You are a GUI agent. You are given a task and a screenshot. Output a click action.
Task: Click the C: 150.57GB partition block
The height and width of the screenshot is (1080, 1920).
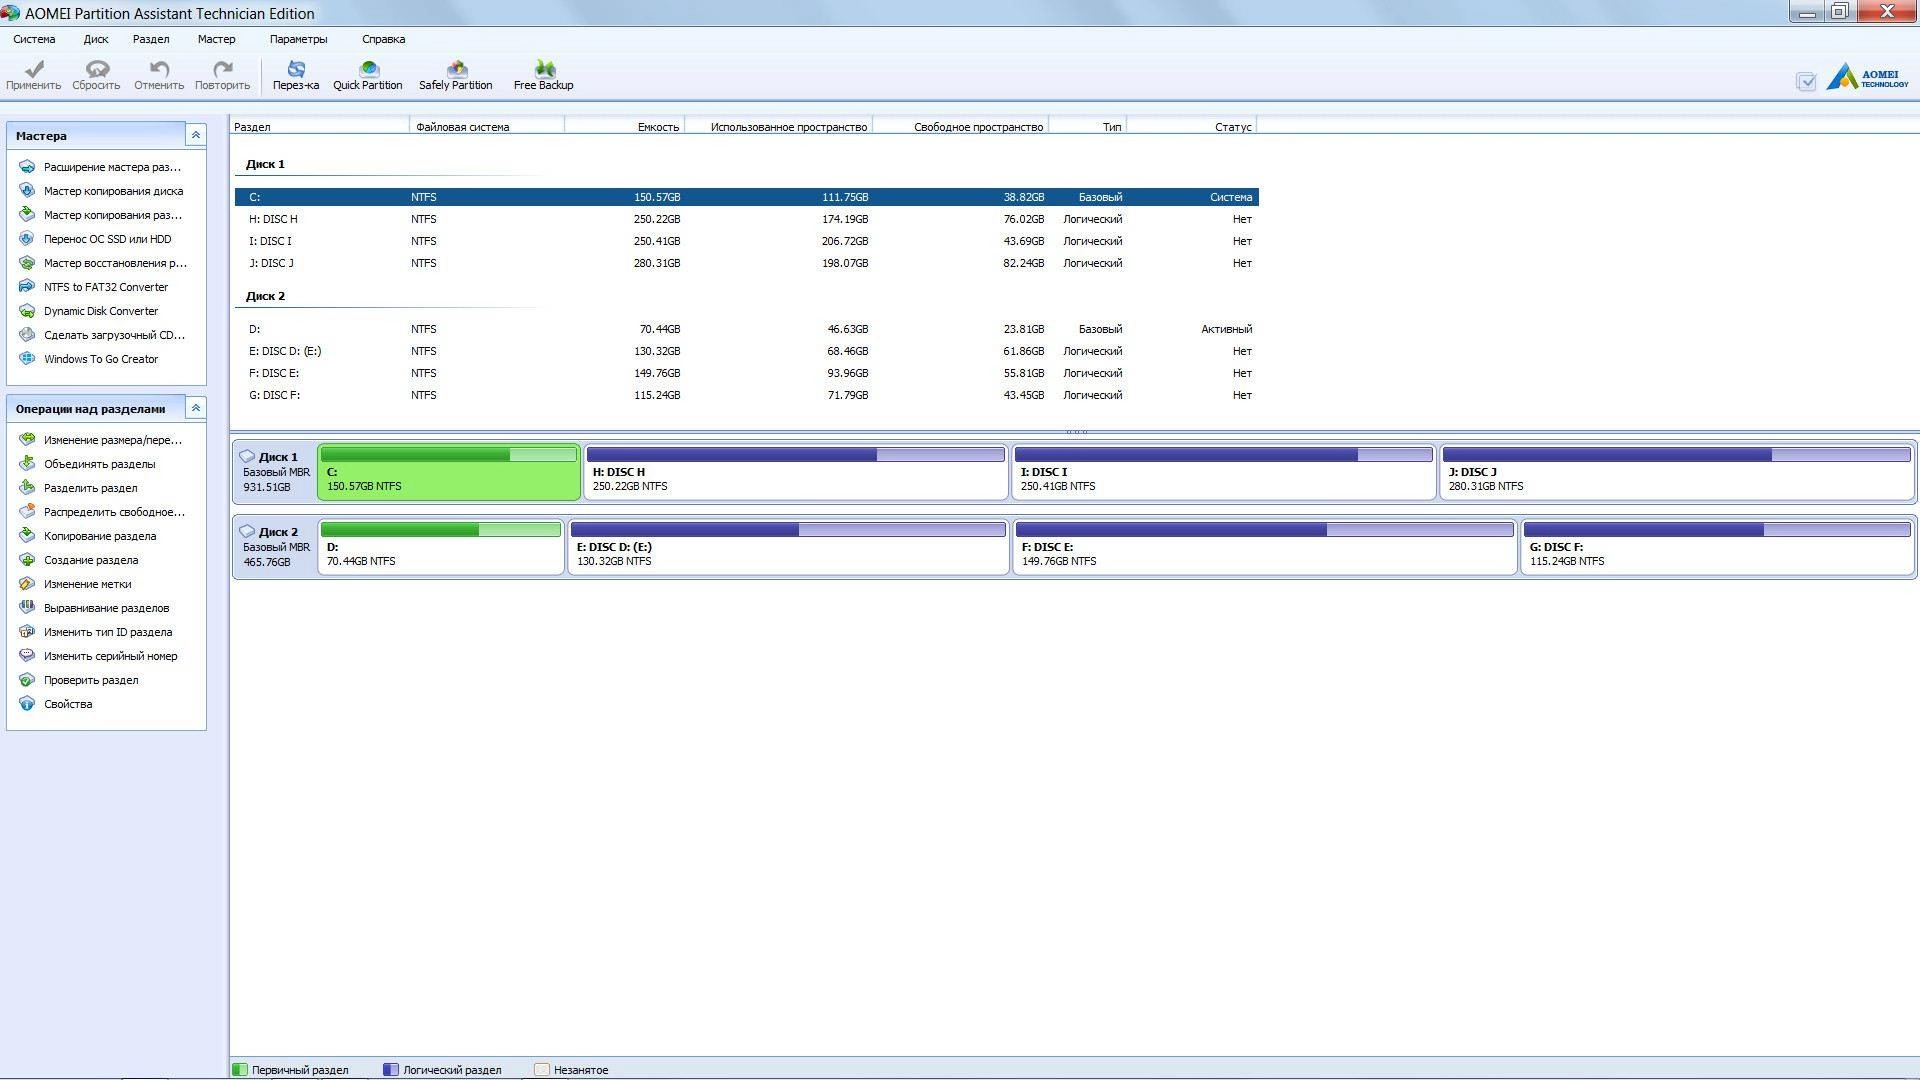[449, 472]
